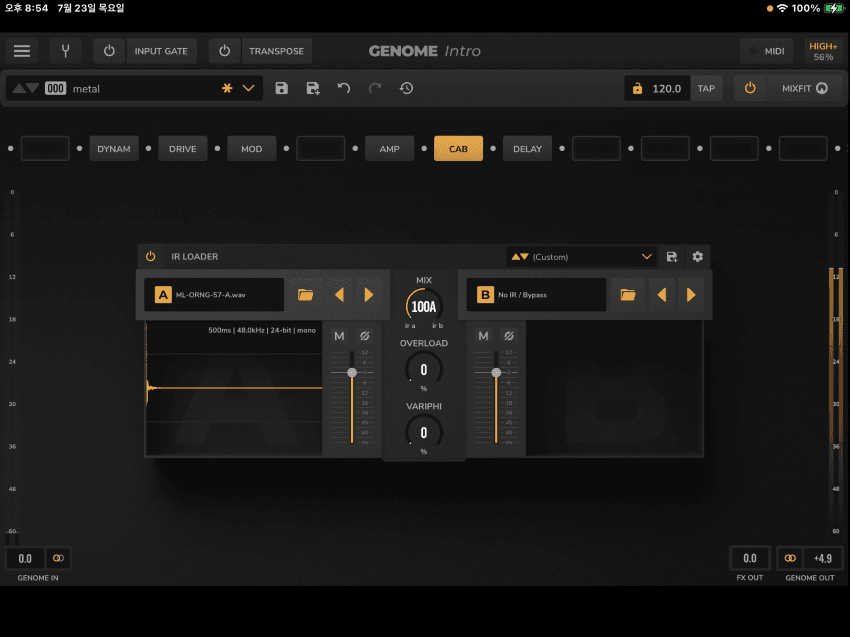850x637 pixels.
Task: Click the IR A waveform display
Action: click(x=234, y=388)
